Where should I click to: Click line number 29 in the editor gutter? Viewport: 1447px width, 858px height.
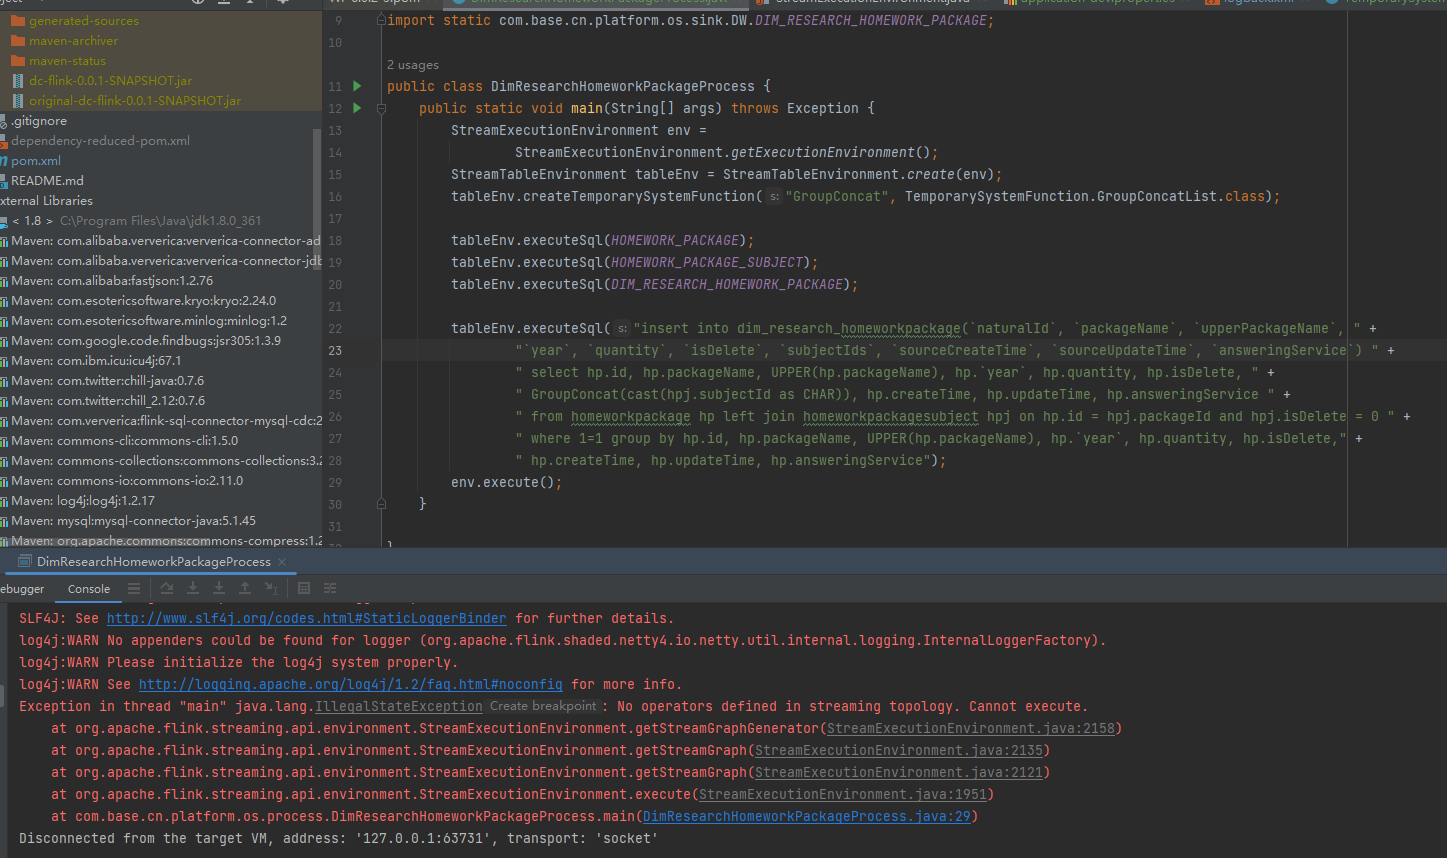pyautogui.click(x=335, y=482)
